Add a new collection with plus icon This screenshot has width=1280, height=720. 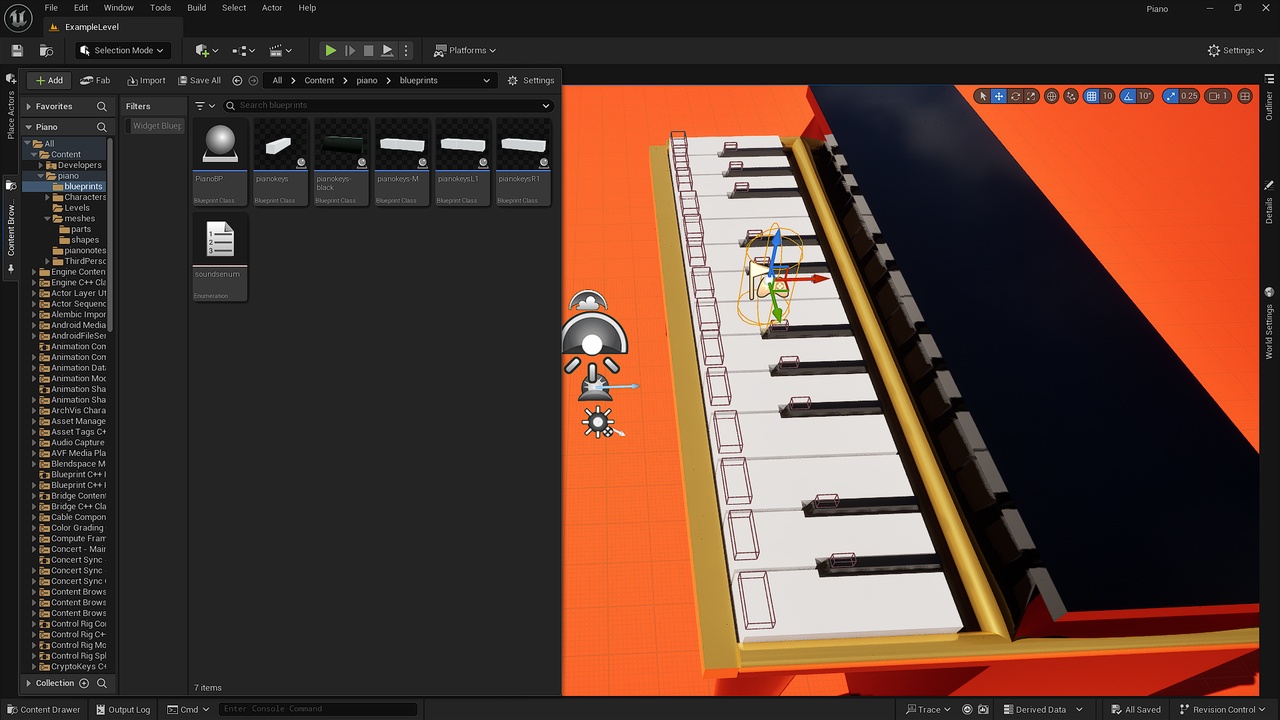(x=84, y=683)
